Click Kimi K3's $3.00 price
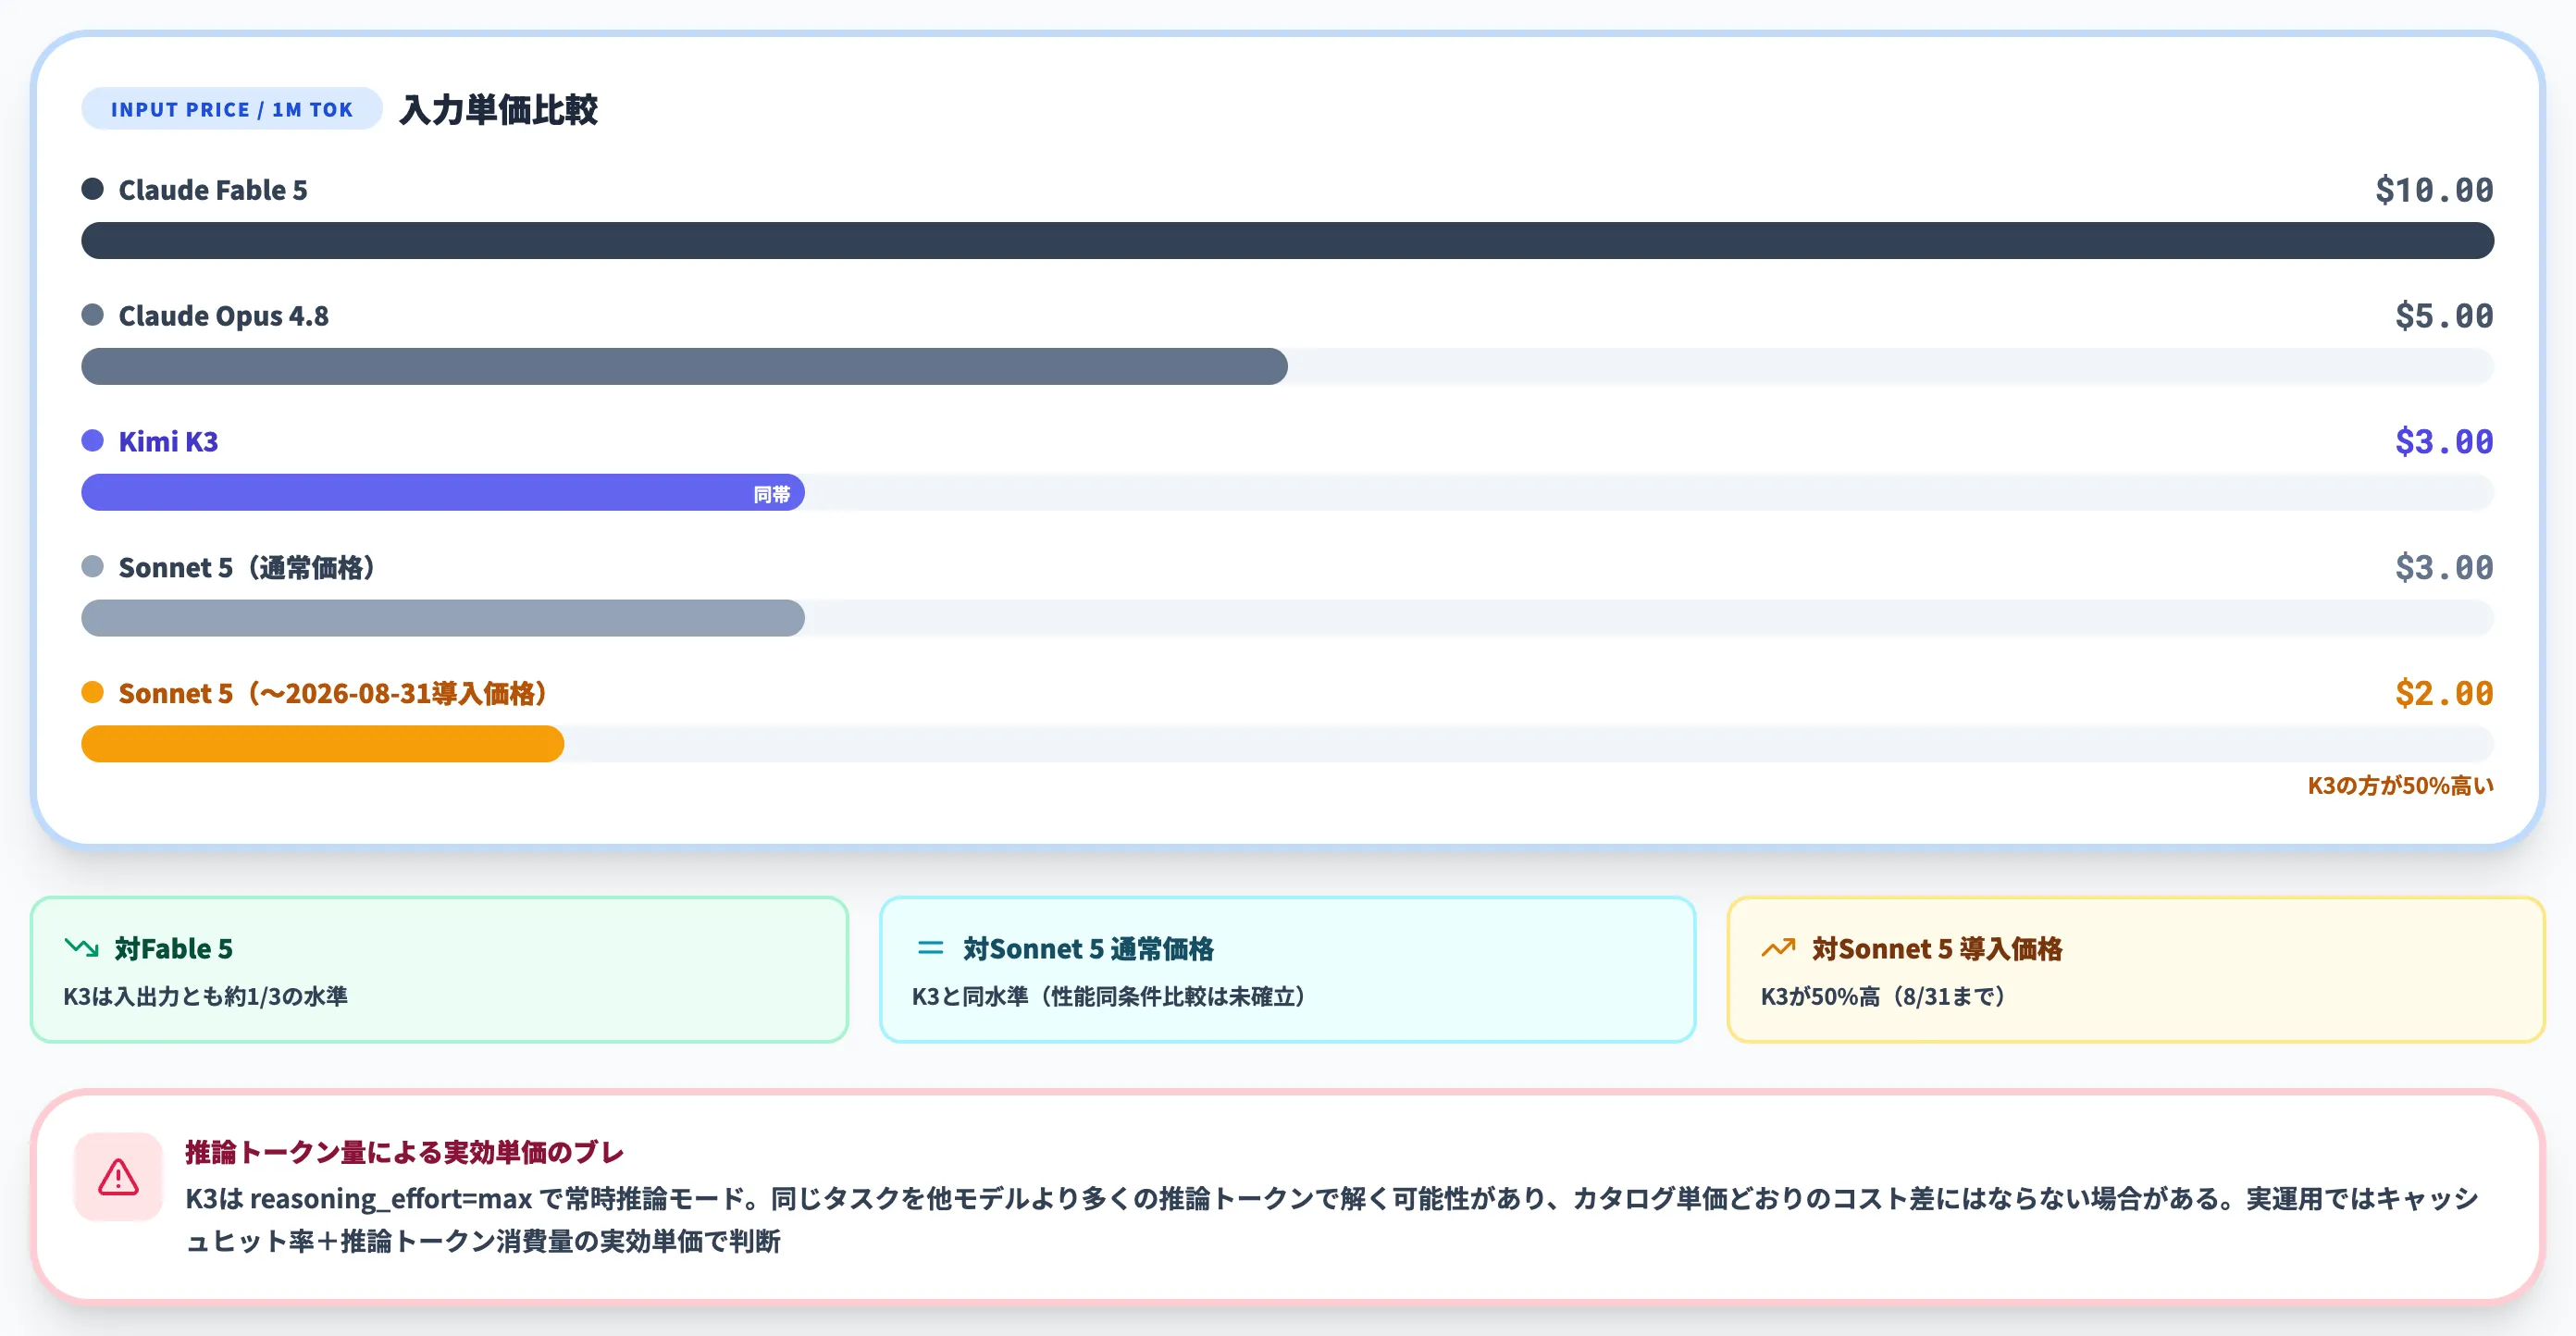The image size is (2576, 1336). click(2444, 442)
